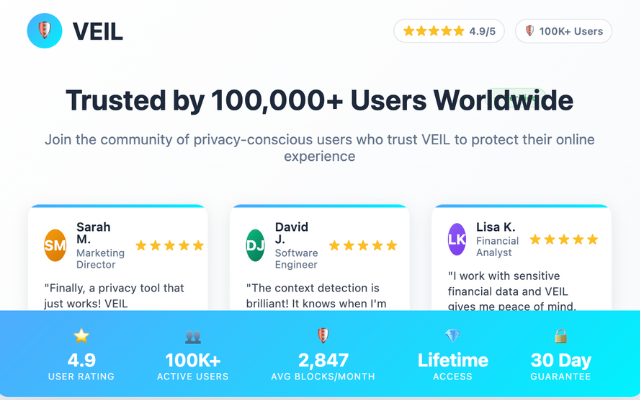Image resolution: width=640 pixels, height=400 pixels.
Task: Open Sarah M.'s testimonial quote
Action: (115, 295)
